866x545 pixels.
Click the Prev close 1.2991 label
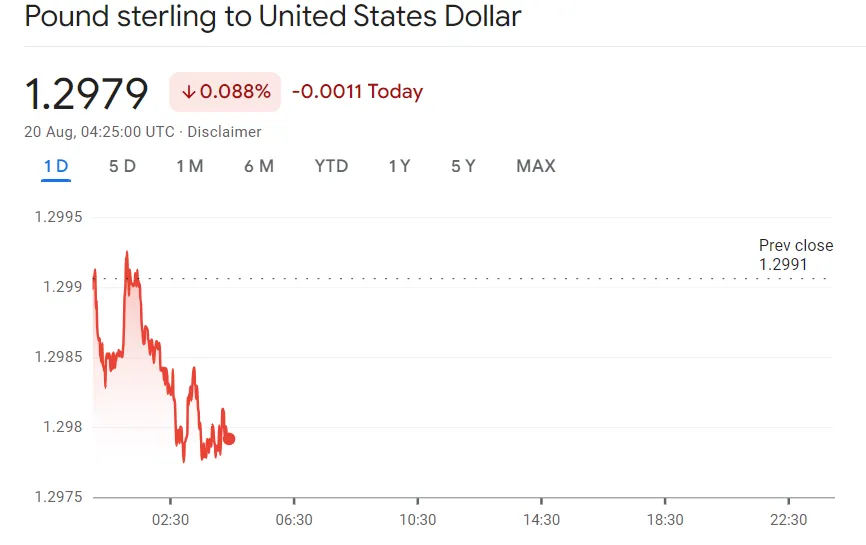(x=795, y=255)
